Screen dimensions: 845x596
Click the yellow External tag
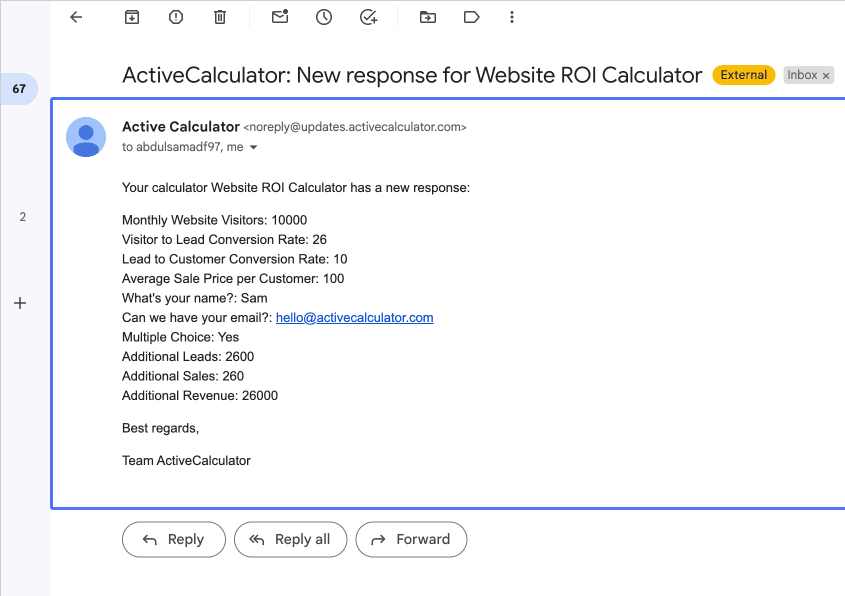coord(744,75)
